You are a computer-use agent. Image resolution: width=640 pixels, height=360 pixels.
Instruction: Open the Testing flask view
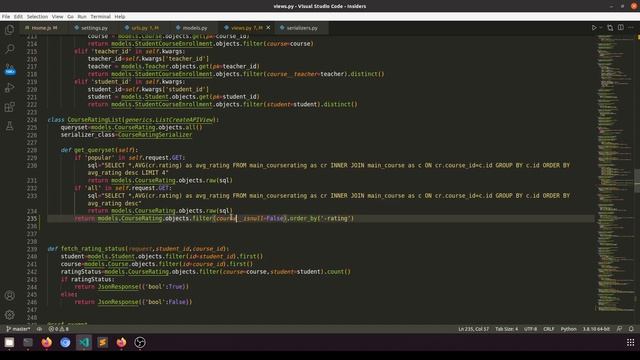pos(9,127)
